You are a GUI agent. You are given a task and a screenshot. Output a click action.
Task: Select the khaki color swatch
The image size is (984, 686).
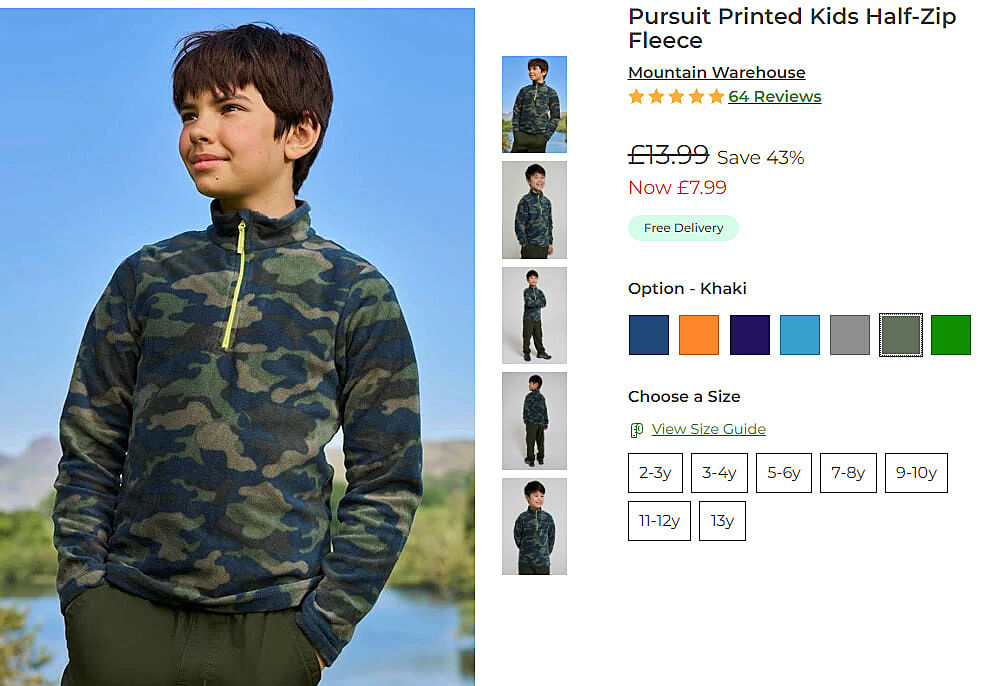(x=900, y=335)
